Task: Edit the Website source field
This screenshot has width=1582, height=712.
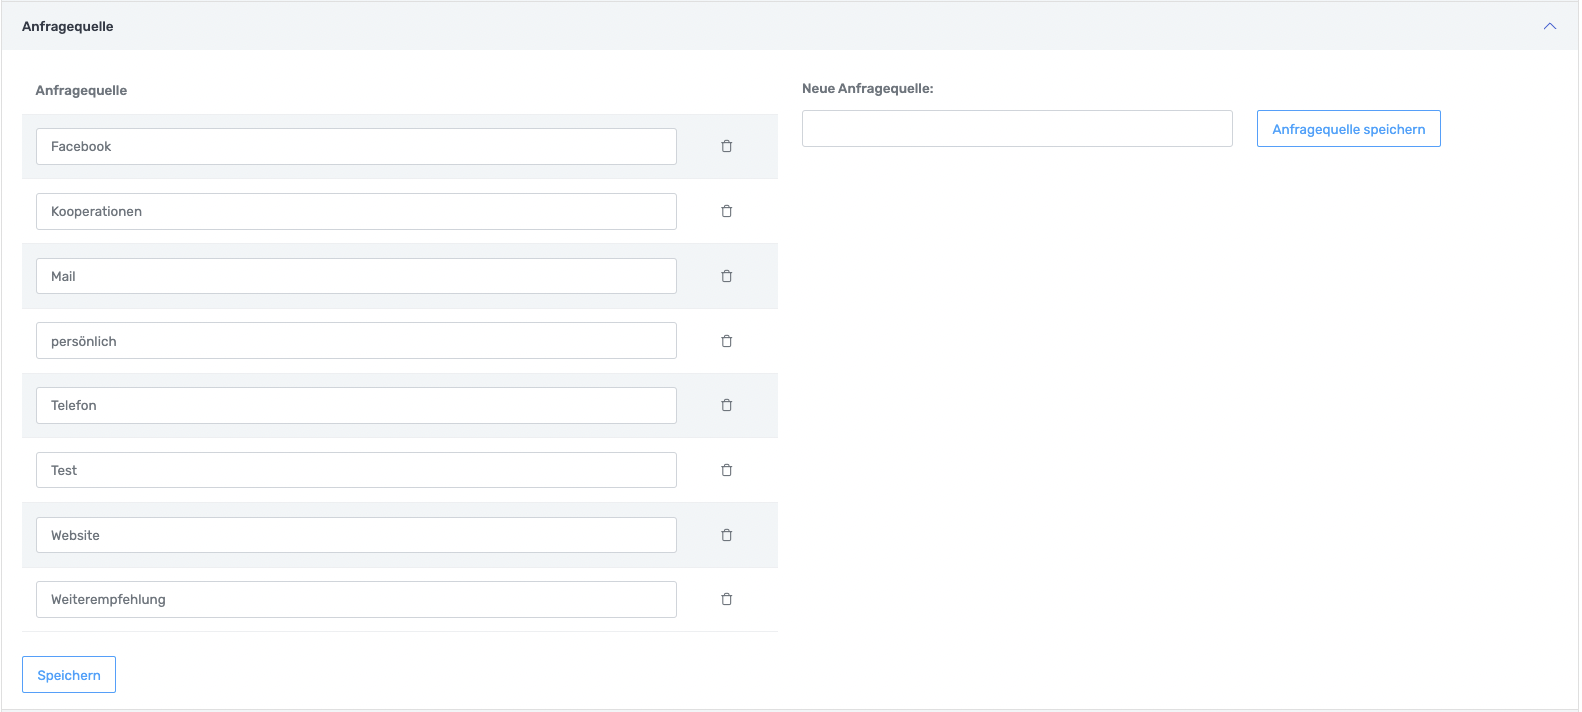Action: [356, 535]
